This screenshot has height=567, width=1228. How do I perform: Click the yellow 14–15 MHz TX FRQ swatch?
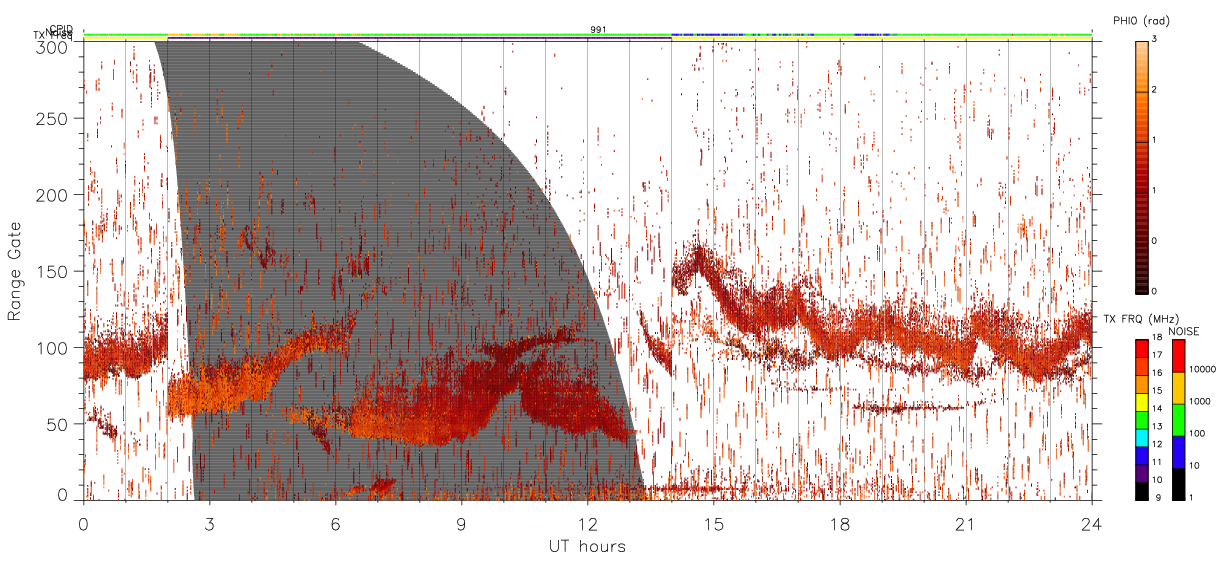pos(1142,402)
